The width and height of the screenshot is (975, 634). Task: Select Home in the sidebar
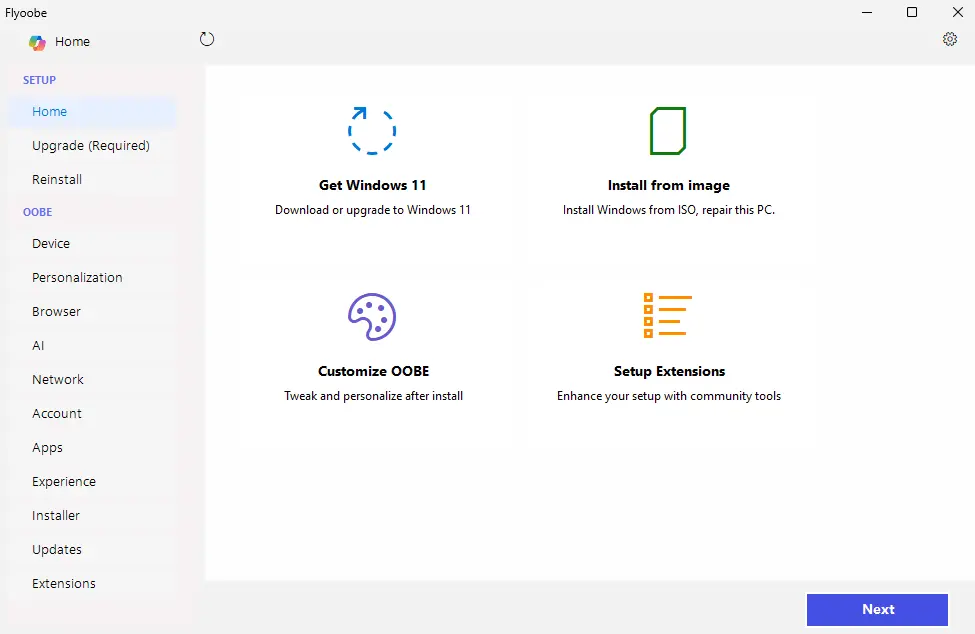[92, 112]
